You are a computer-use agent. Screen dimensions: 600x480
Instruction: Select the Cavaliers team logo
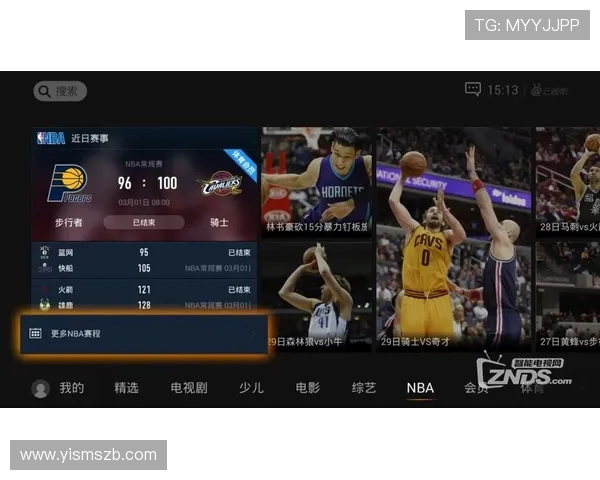coord(222,184)
